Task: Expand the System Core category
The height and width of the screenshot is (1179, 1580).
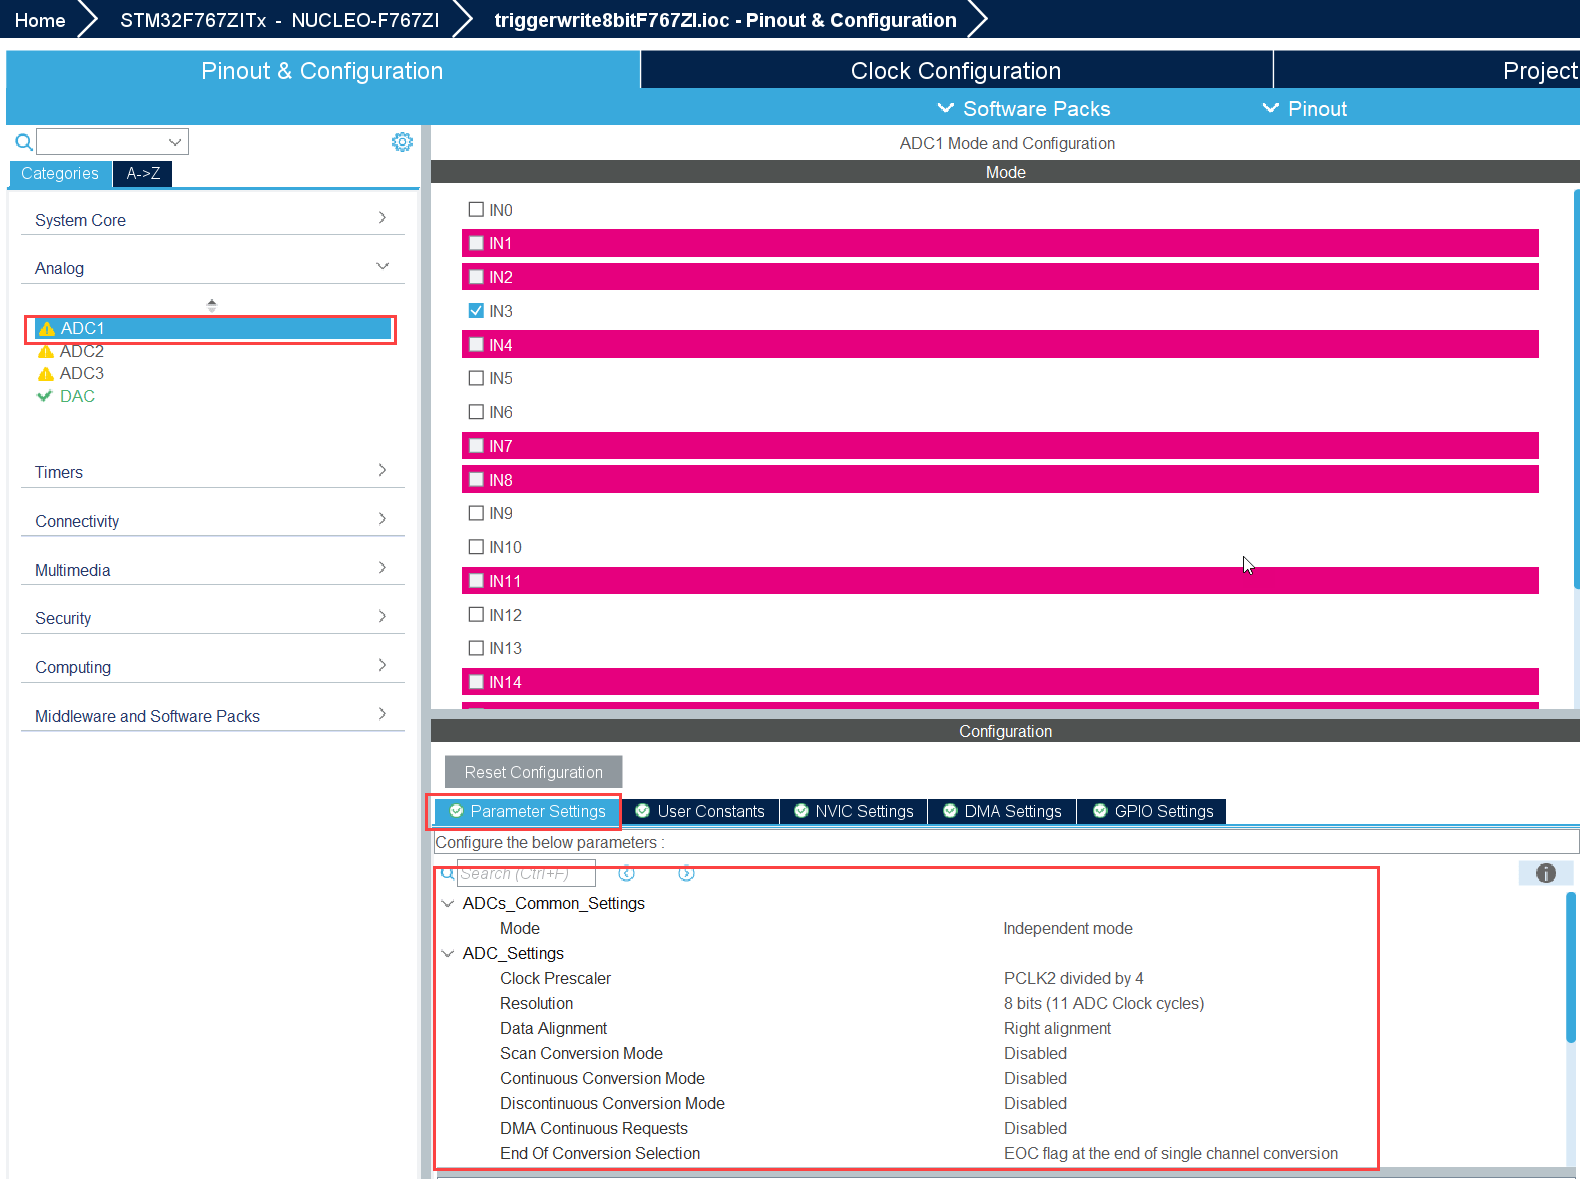Action: click(212, 219)
